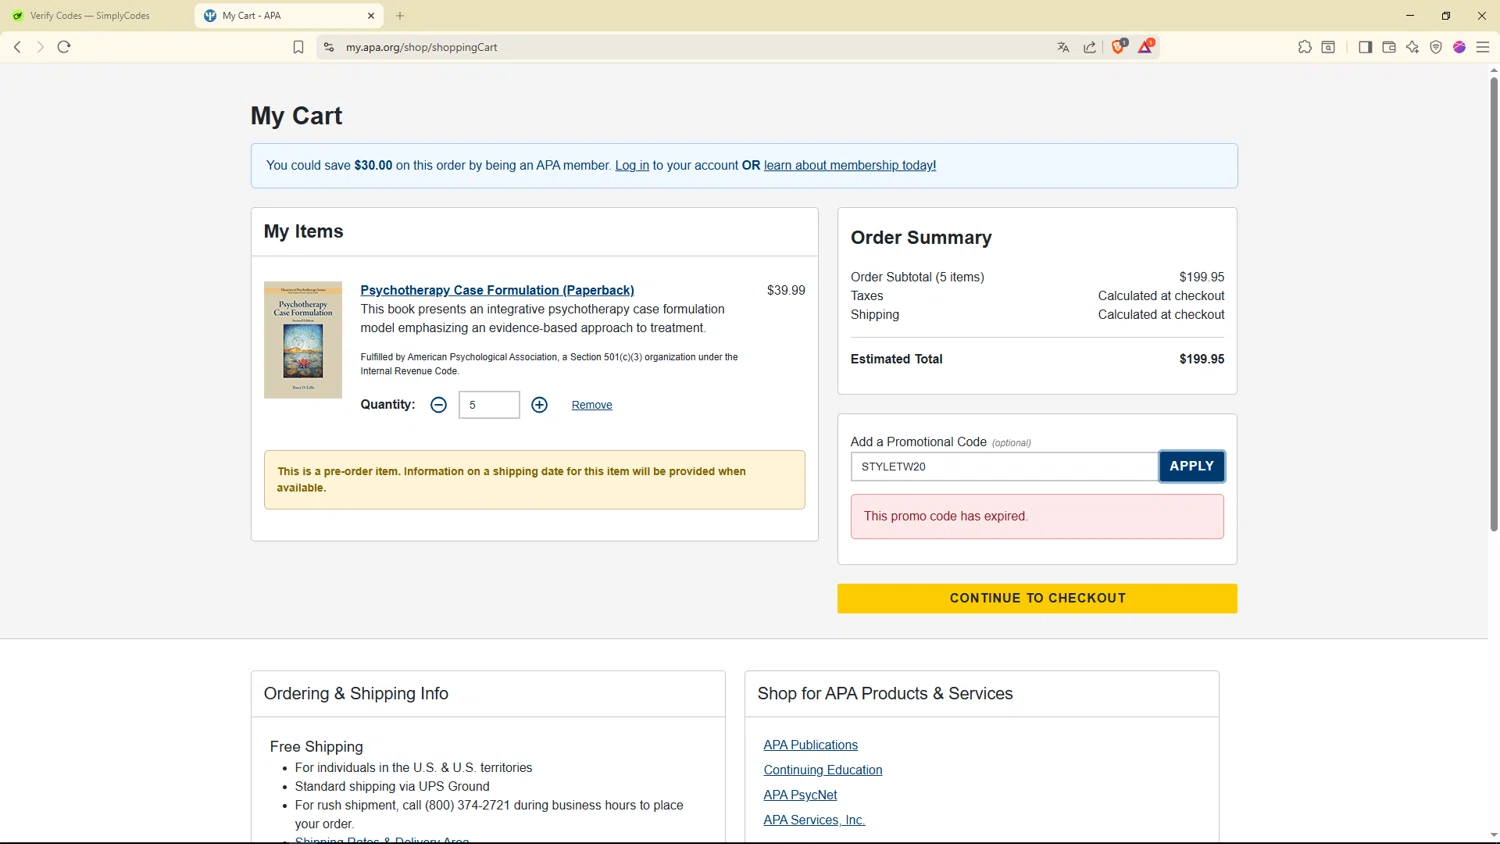Click the "Free Shipping" heading
1500x844 pixels.
316,747
